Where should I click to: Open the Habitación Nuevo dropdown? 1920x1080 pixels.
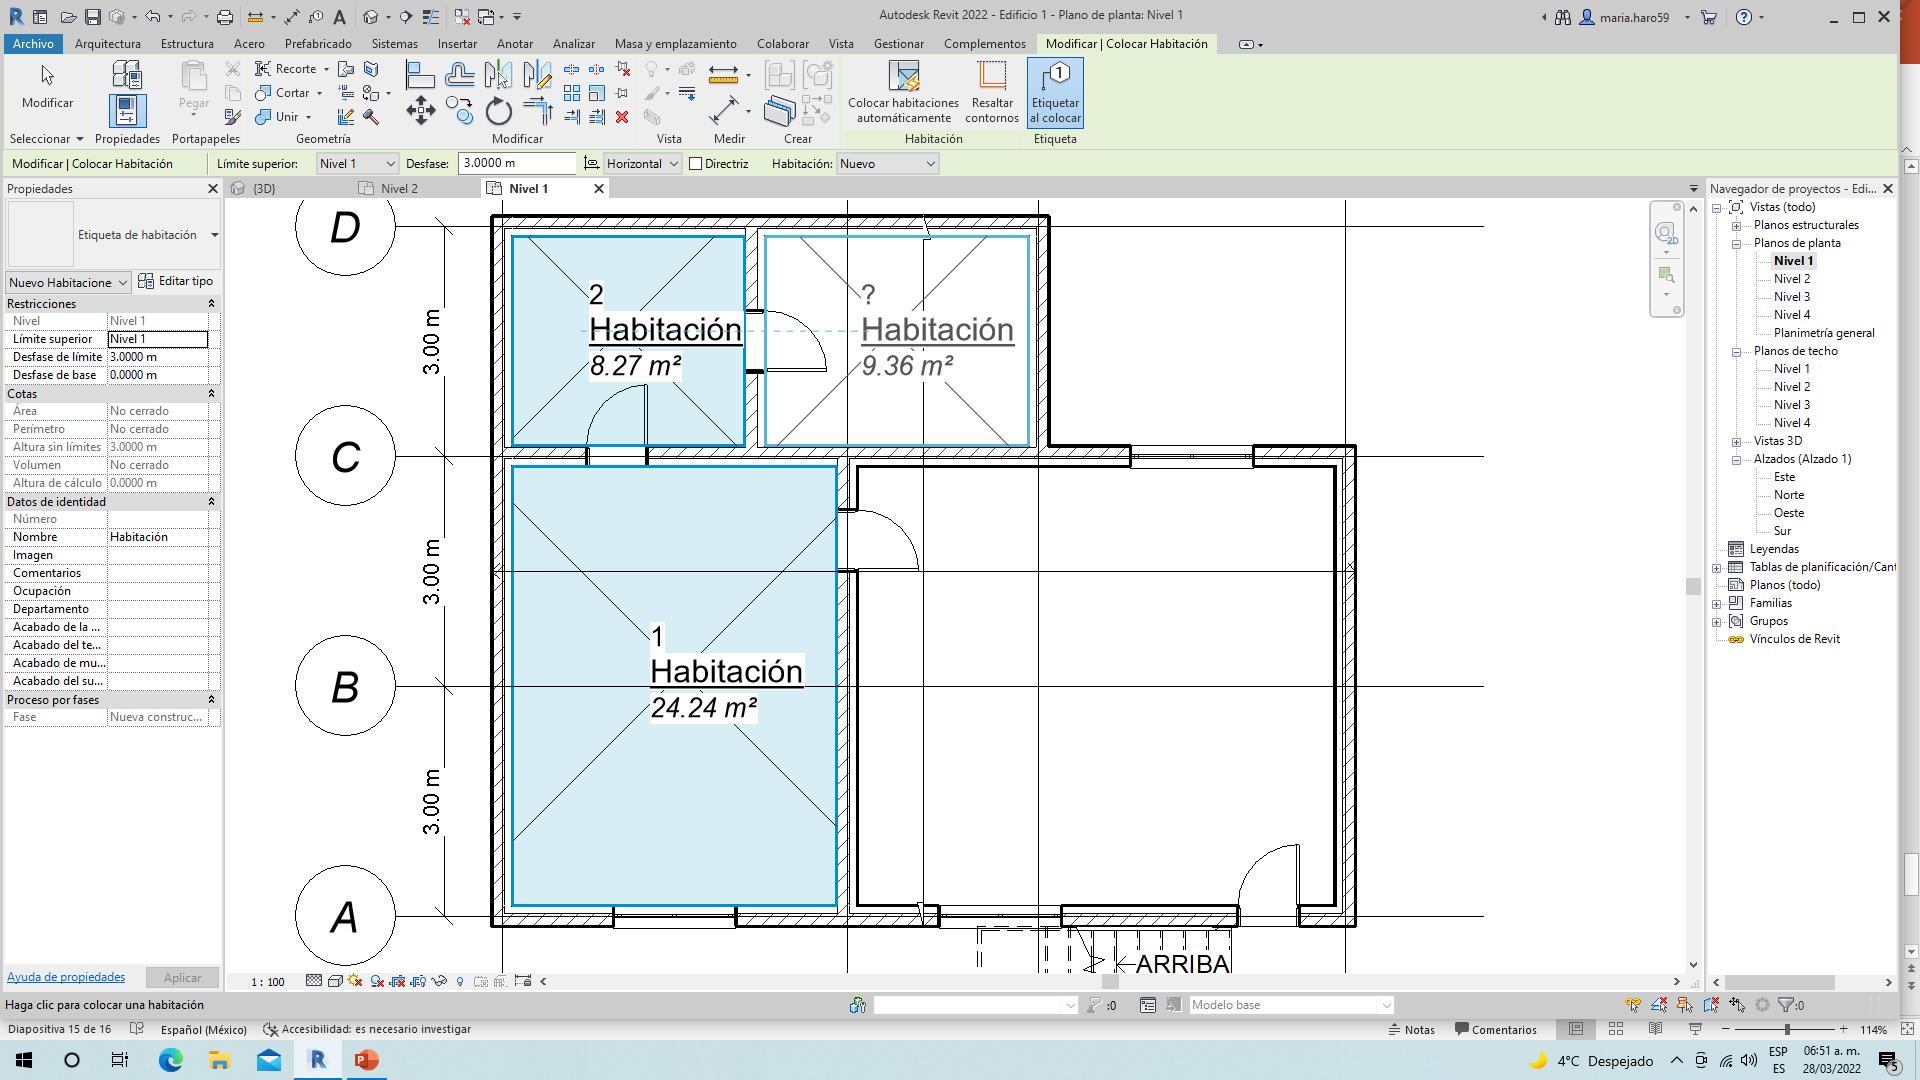(x=887, y=164)
